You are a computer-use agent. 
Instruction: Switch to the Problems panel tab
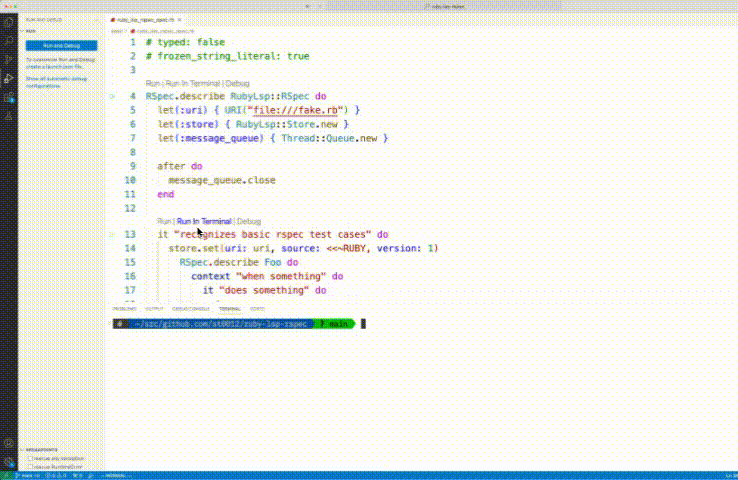point(124,310)
